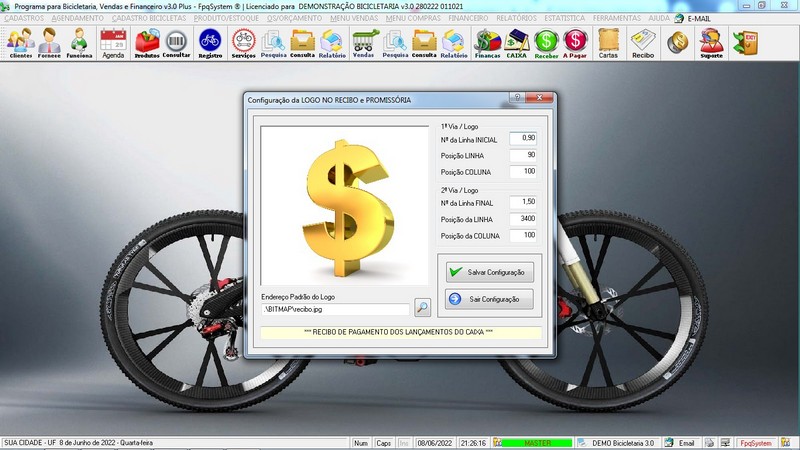Open the OS/ORÇAMENTO menu
Viewport: 800px width, 450px height.
pyautogui.click(x=294, y=18)
